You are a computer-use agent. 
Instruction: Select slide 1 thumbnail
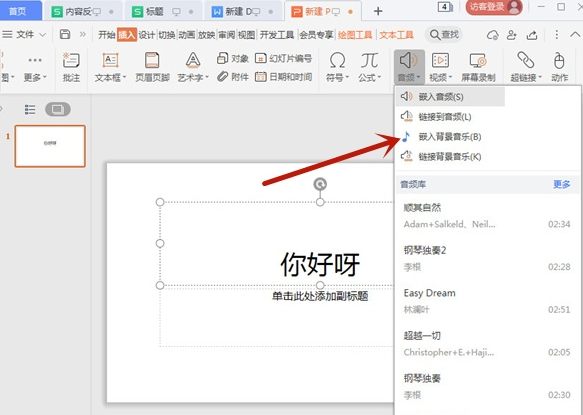[x=50, y=146]
